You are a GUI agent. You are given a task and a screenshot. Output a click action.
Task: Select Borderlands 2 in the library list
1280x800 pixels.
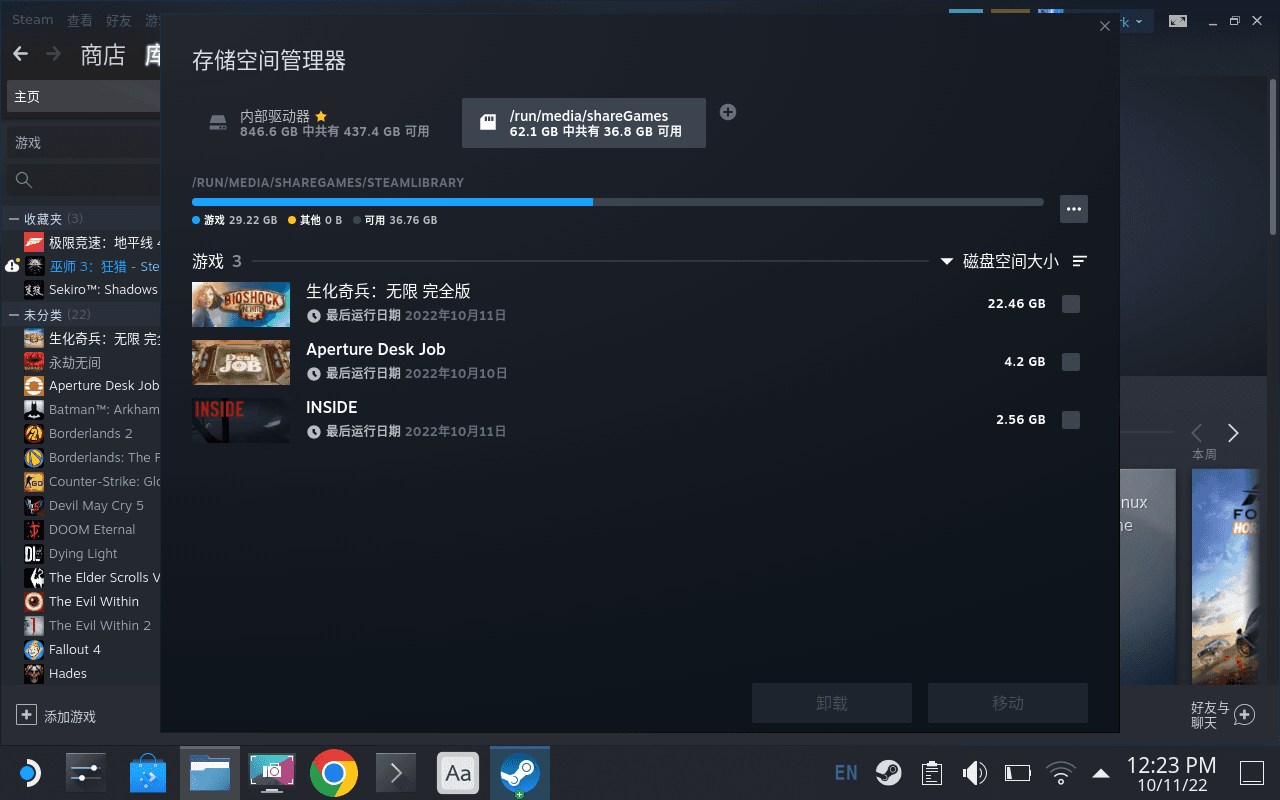pyautogui.click(x=91, y=434)
